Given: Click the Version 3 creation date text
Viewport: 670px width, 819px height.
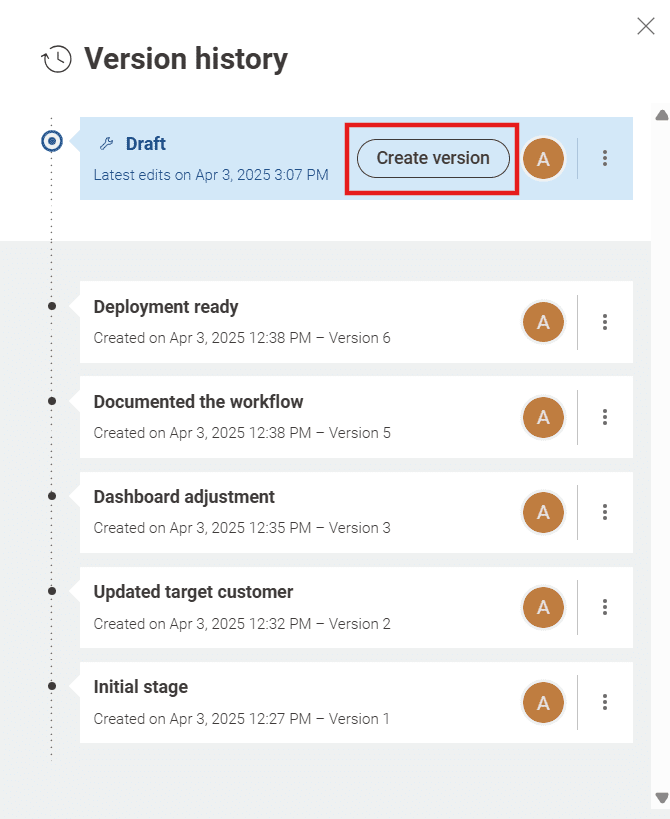Looking at the screenshot, I should pos(242,528).
